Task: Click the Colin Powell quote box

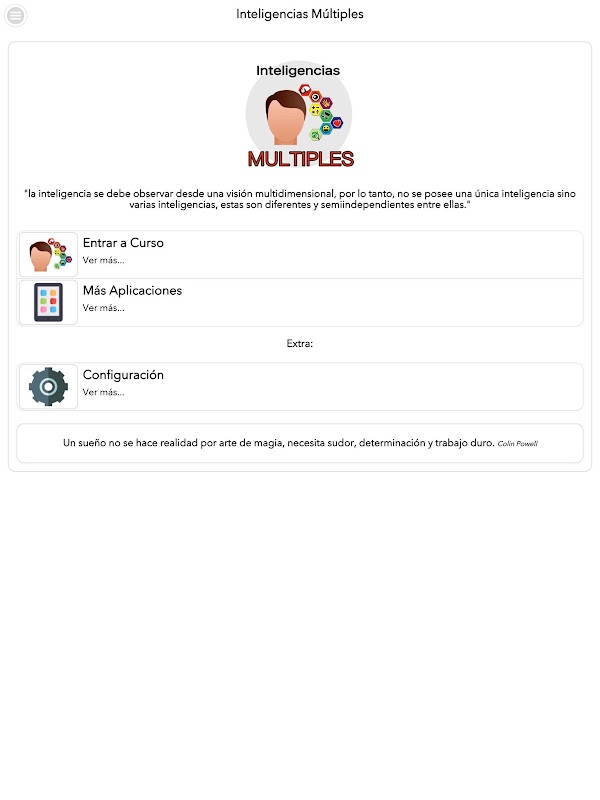Action: [x=300, y=443]
